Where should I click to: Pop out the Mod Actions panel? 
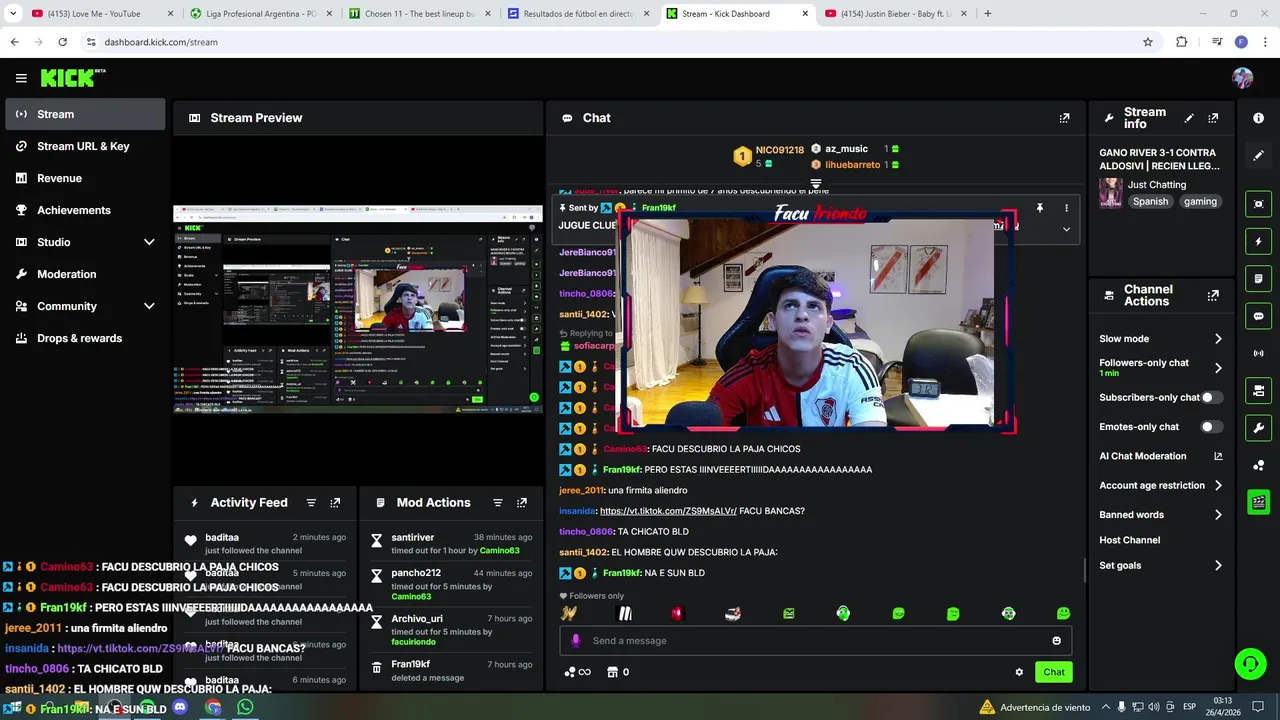521,503
